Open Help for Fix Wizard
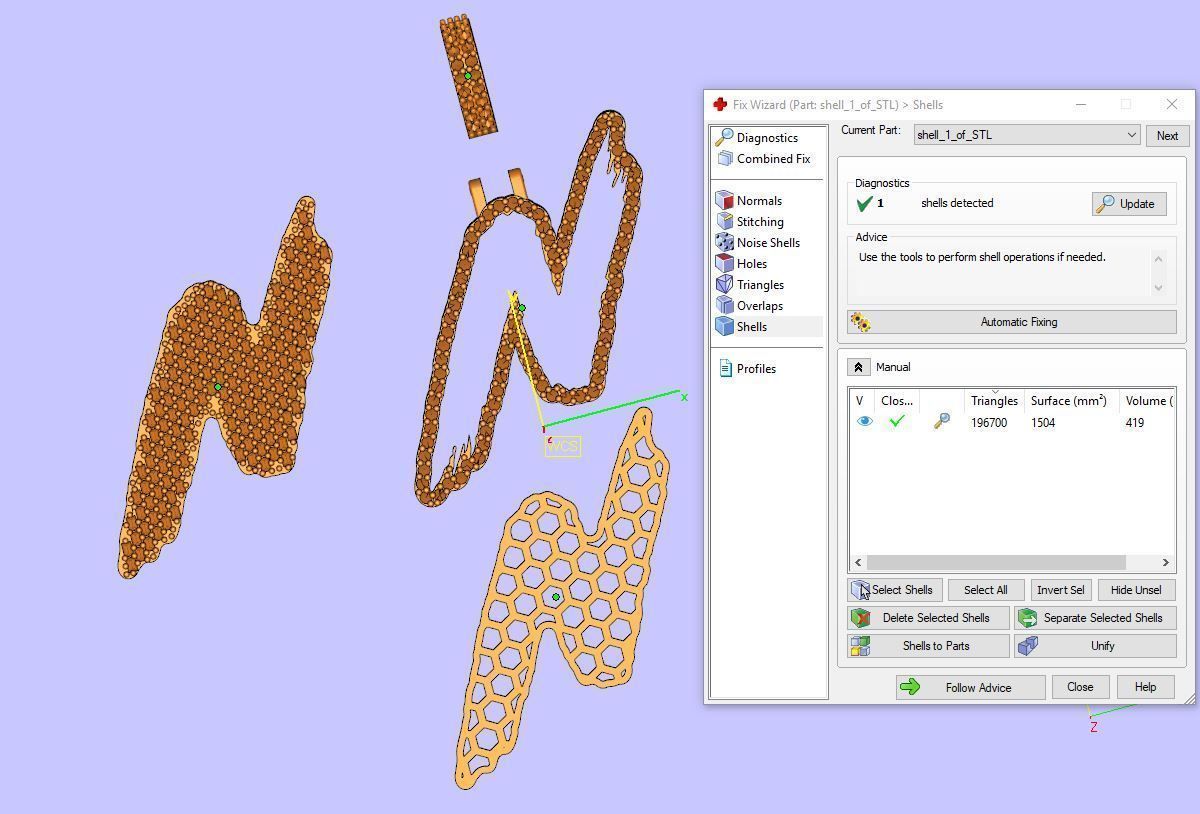This screenshot has height=814, width=1200. coord(1145,687)
